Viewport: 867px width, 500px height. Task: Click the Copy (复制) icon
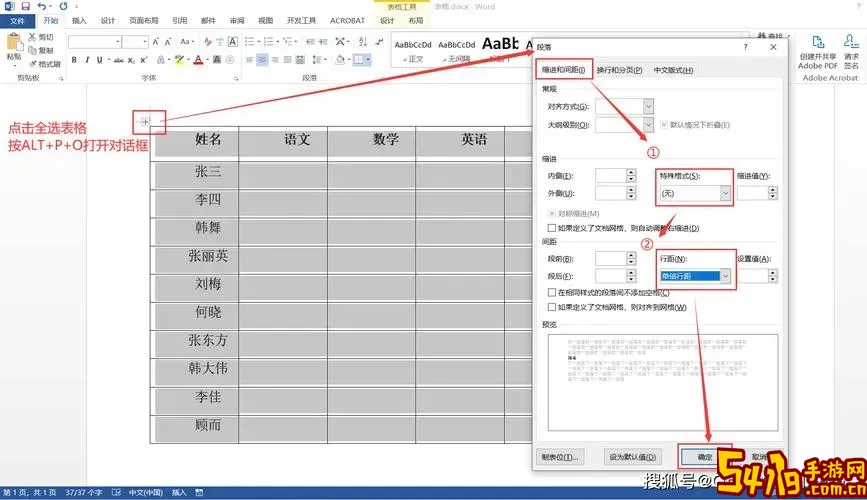click(x=32, y=50)
